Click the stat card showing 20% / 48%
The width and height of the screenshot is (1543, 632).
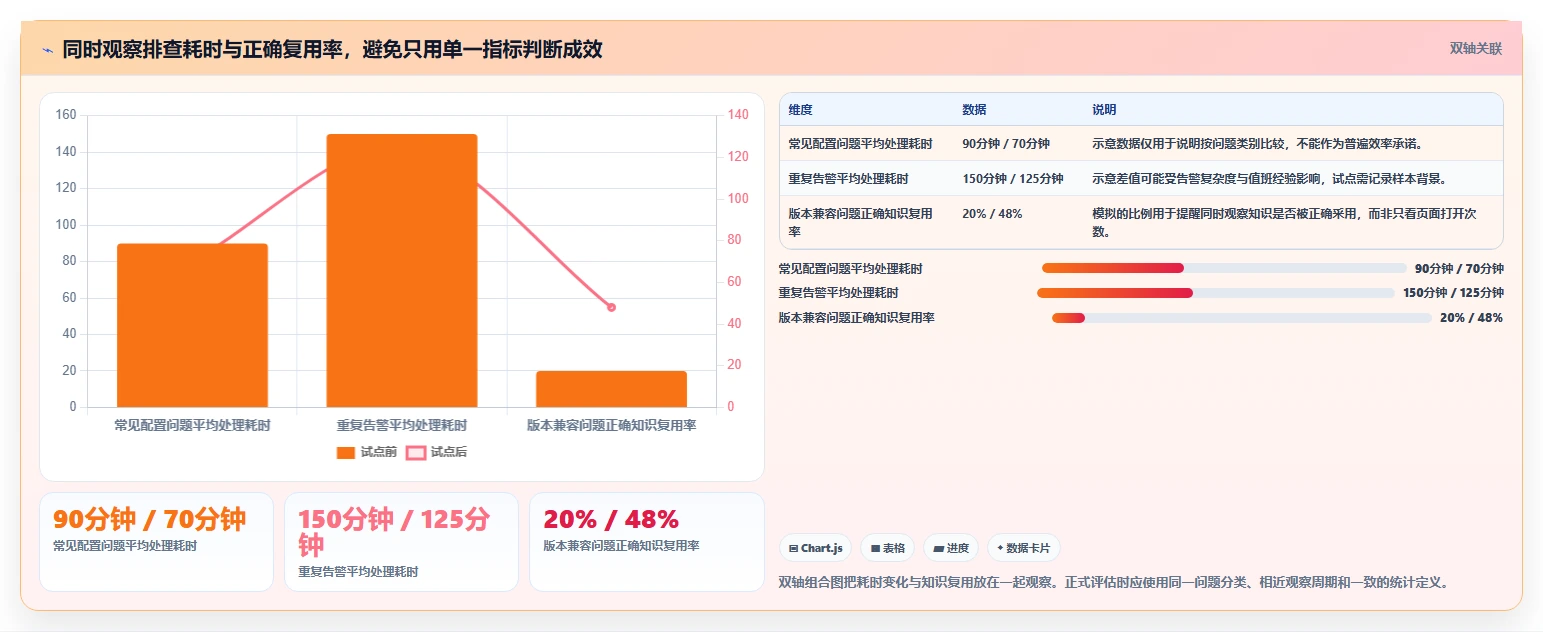646,542
